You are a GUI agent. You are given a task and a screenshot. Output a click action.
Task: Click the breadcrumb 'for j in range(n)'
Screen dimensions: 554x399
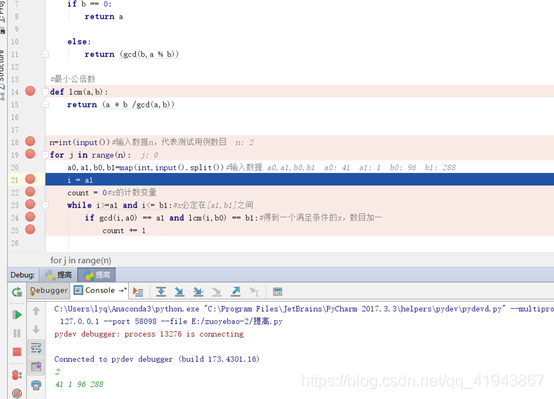(81, 260)
